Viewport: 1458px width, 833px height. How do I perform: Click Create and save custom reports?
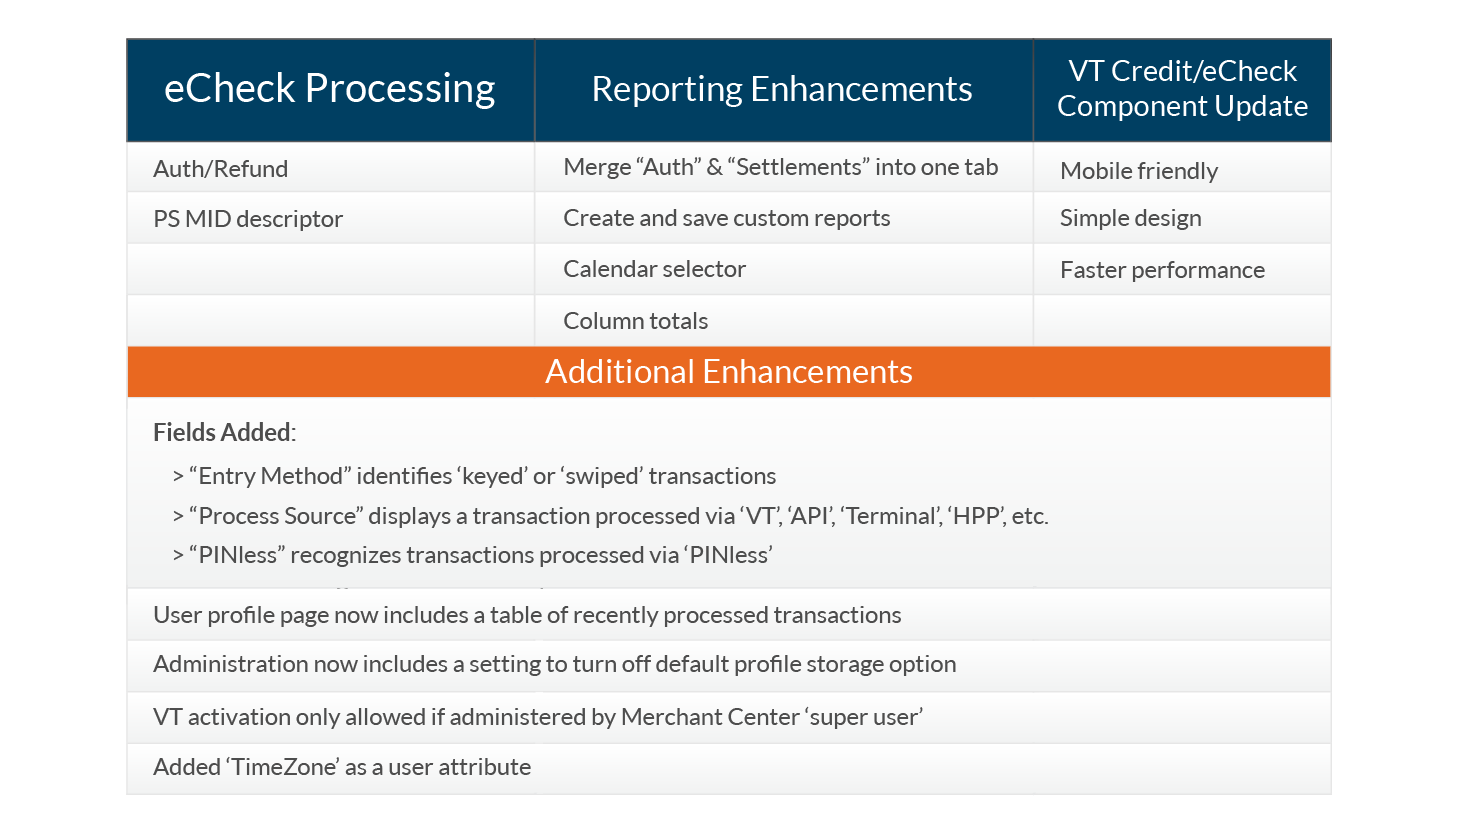coord(727,218)
